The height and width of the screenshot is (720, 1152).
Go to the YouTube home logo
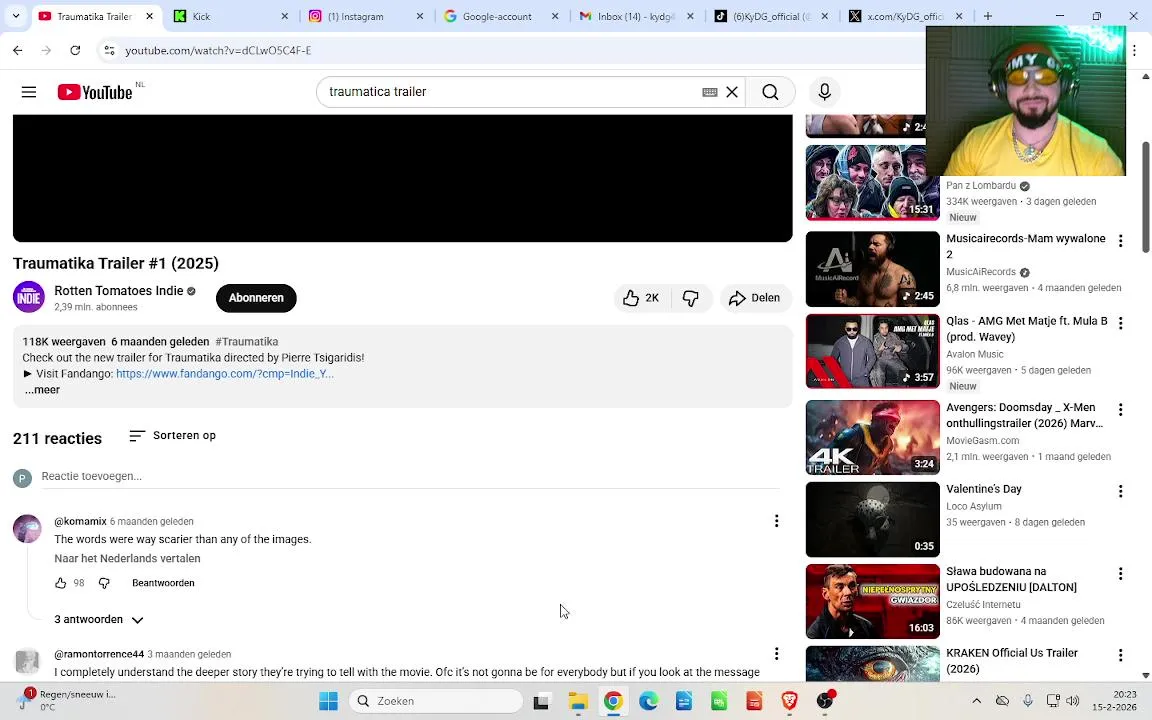(x=95, y=92)
